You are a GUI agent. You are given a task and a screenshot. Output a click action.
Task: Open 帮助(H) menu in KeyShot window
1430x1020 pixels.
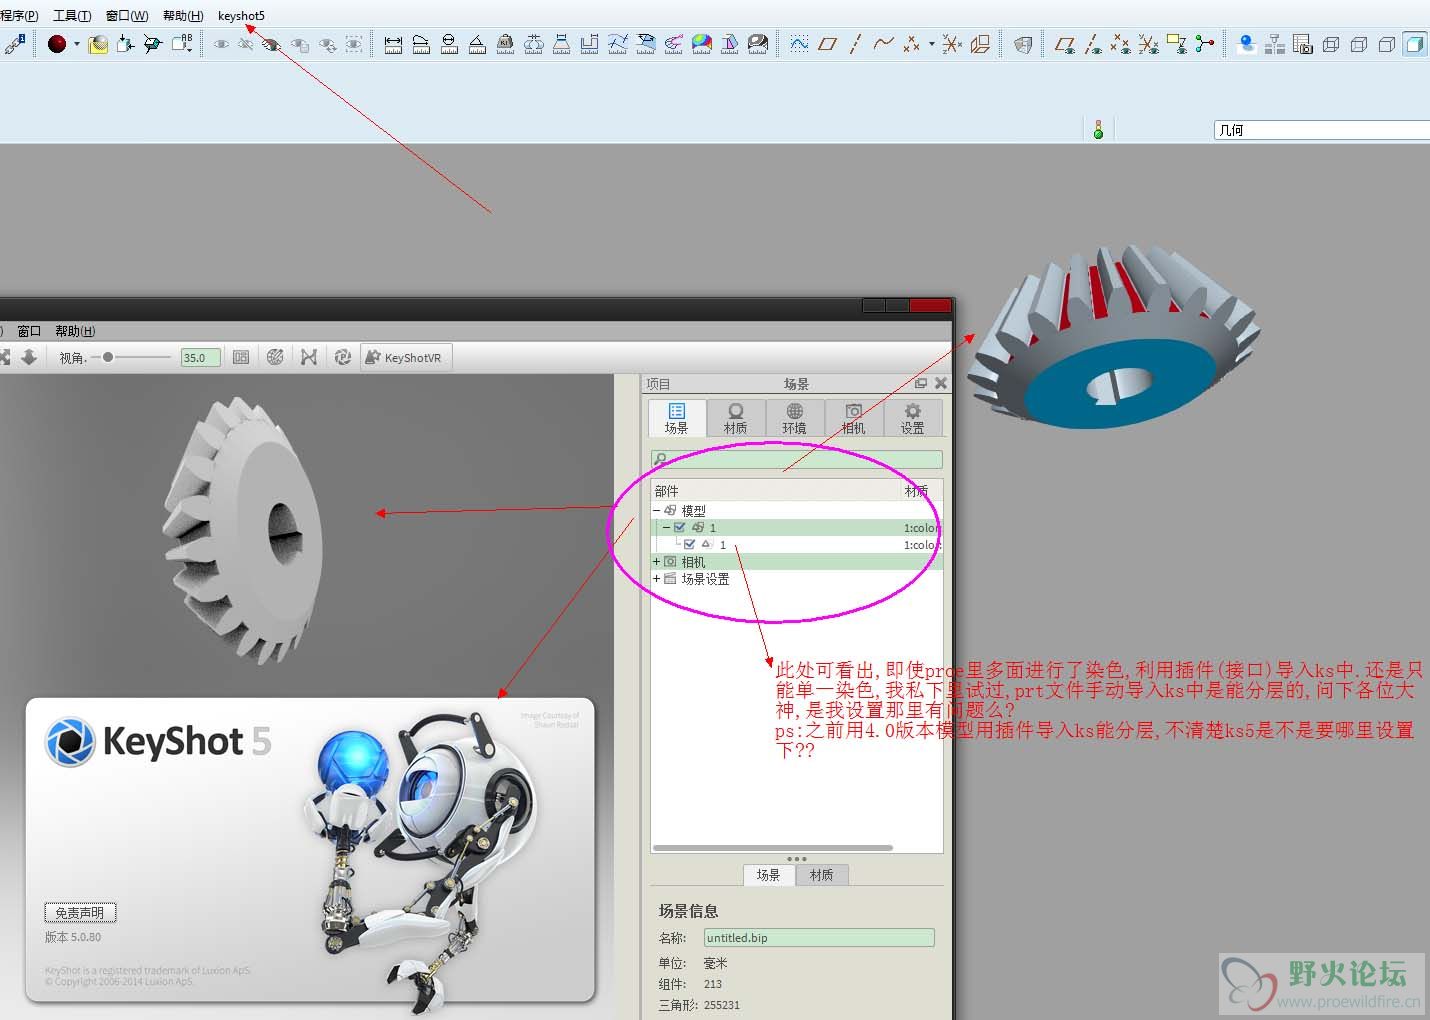tap(75, 331)
